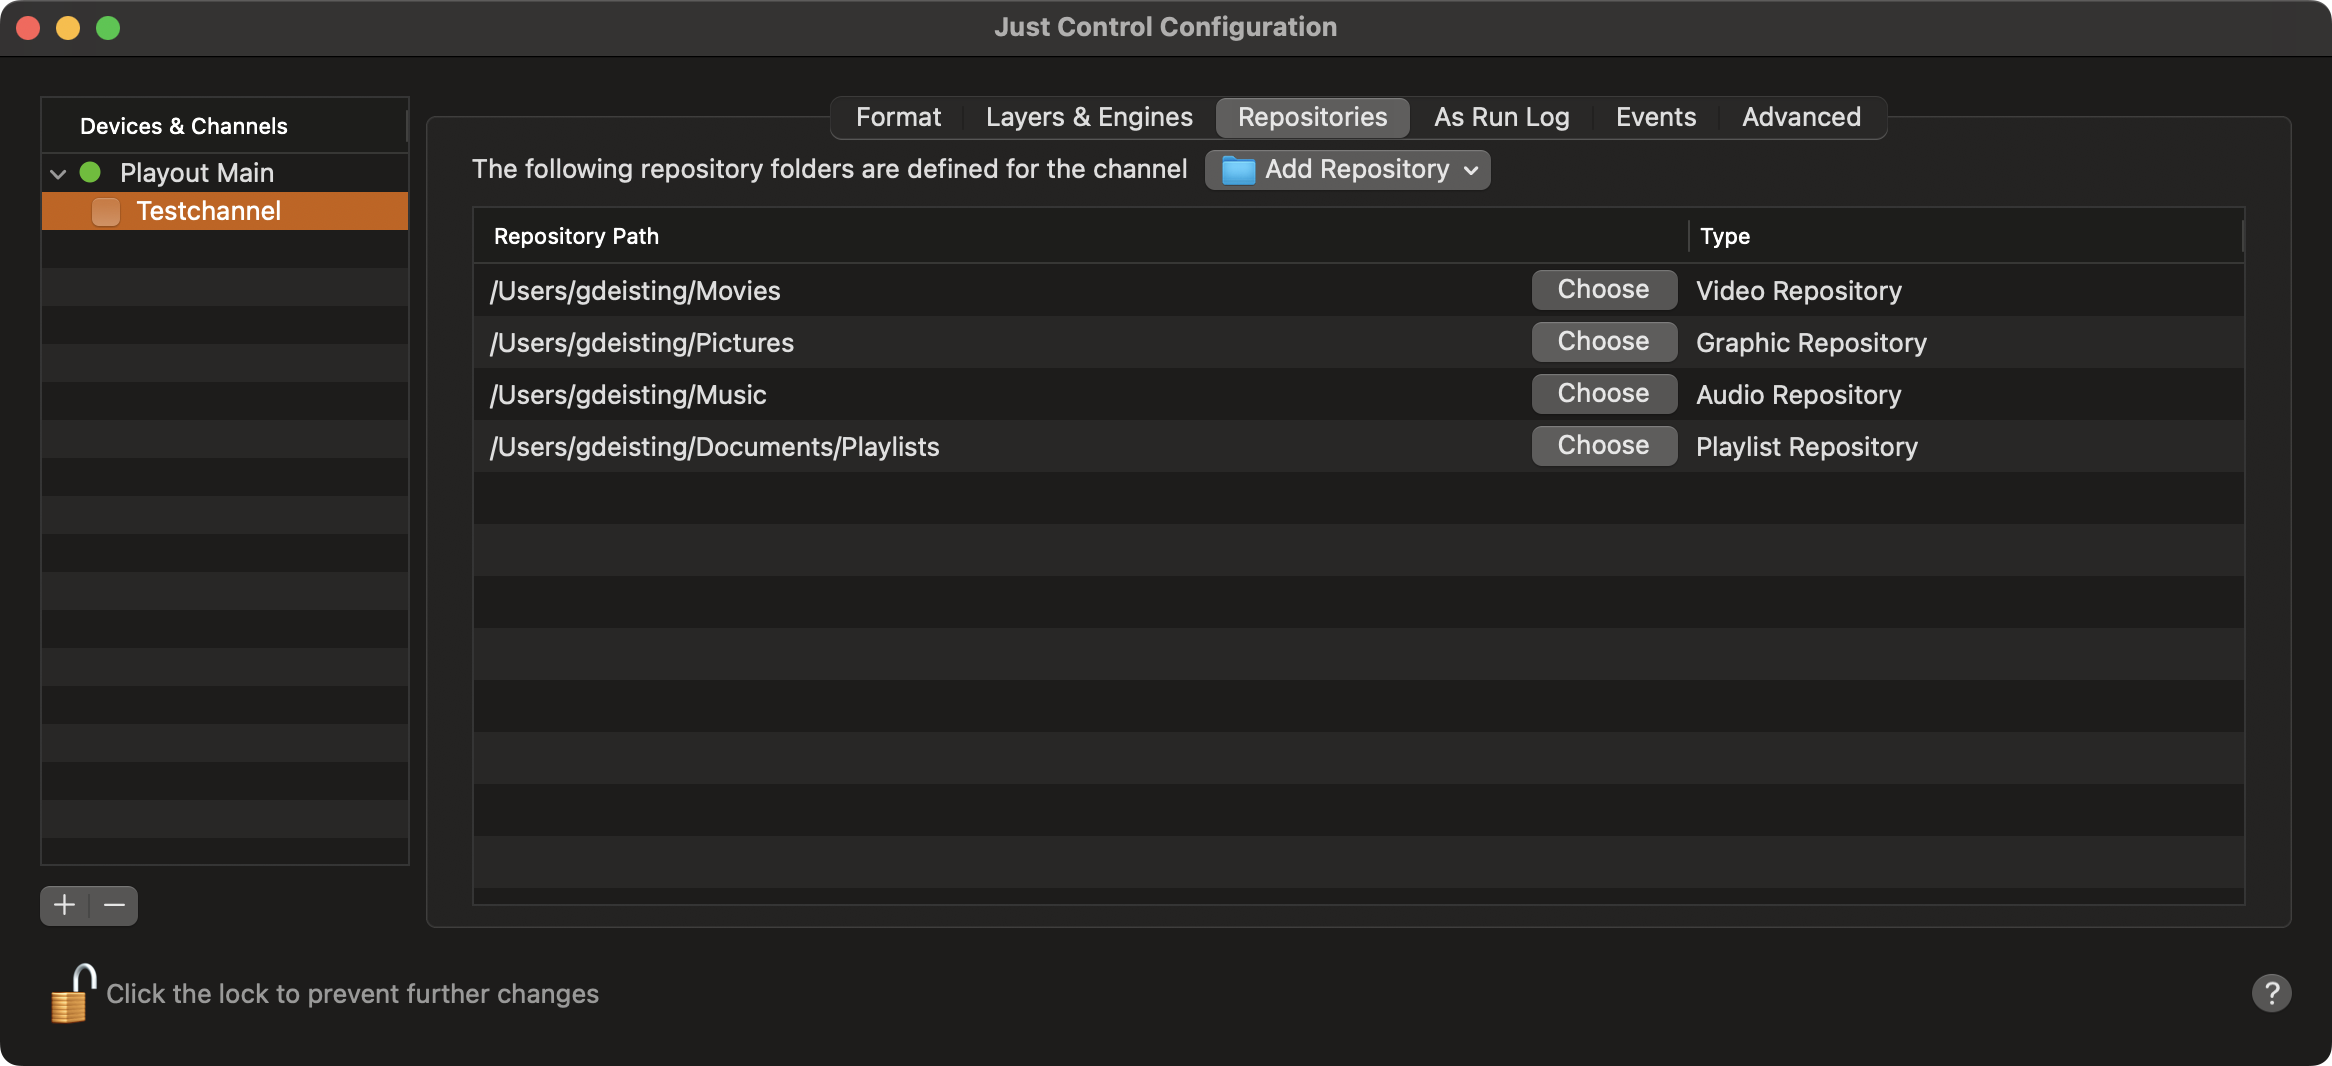Choose a folder for the Playlist Repository
Viewport: 2332px width, 1066px height.
point(1604,446)
